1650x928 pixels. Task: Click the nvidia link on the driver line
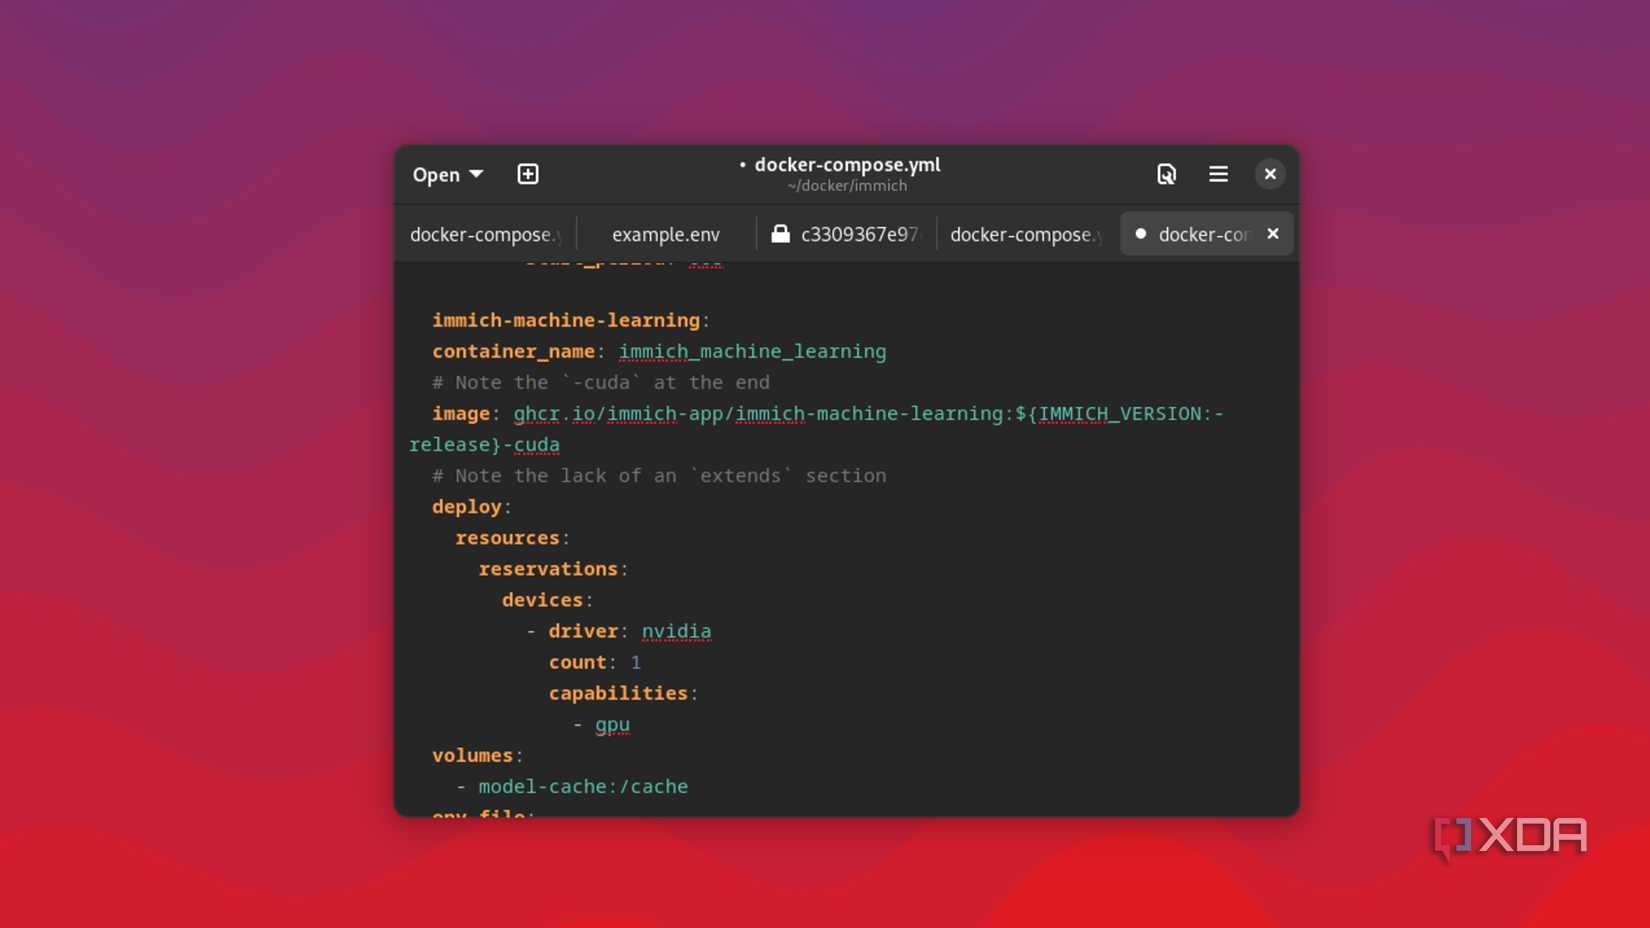676,631
